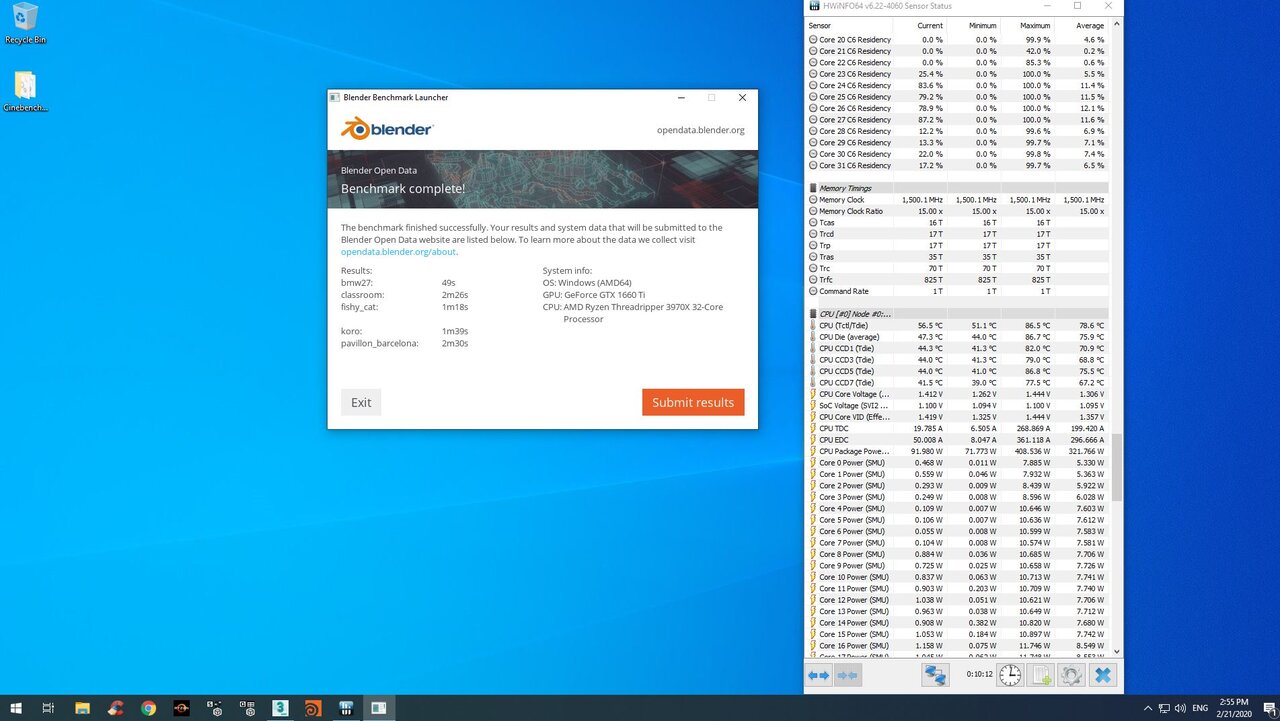
Task: Open HWiNFO sensor settings gear icon
Action: (1071, 676)
